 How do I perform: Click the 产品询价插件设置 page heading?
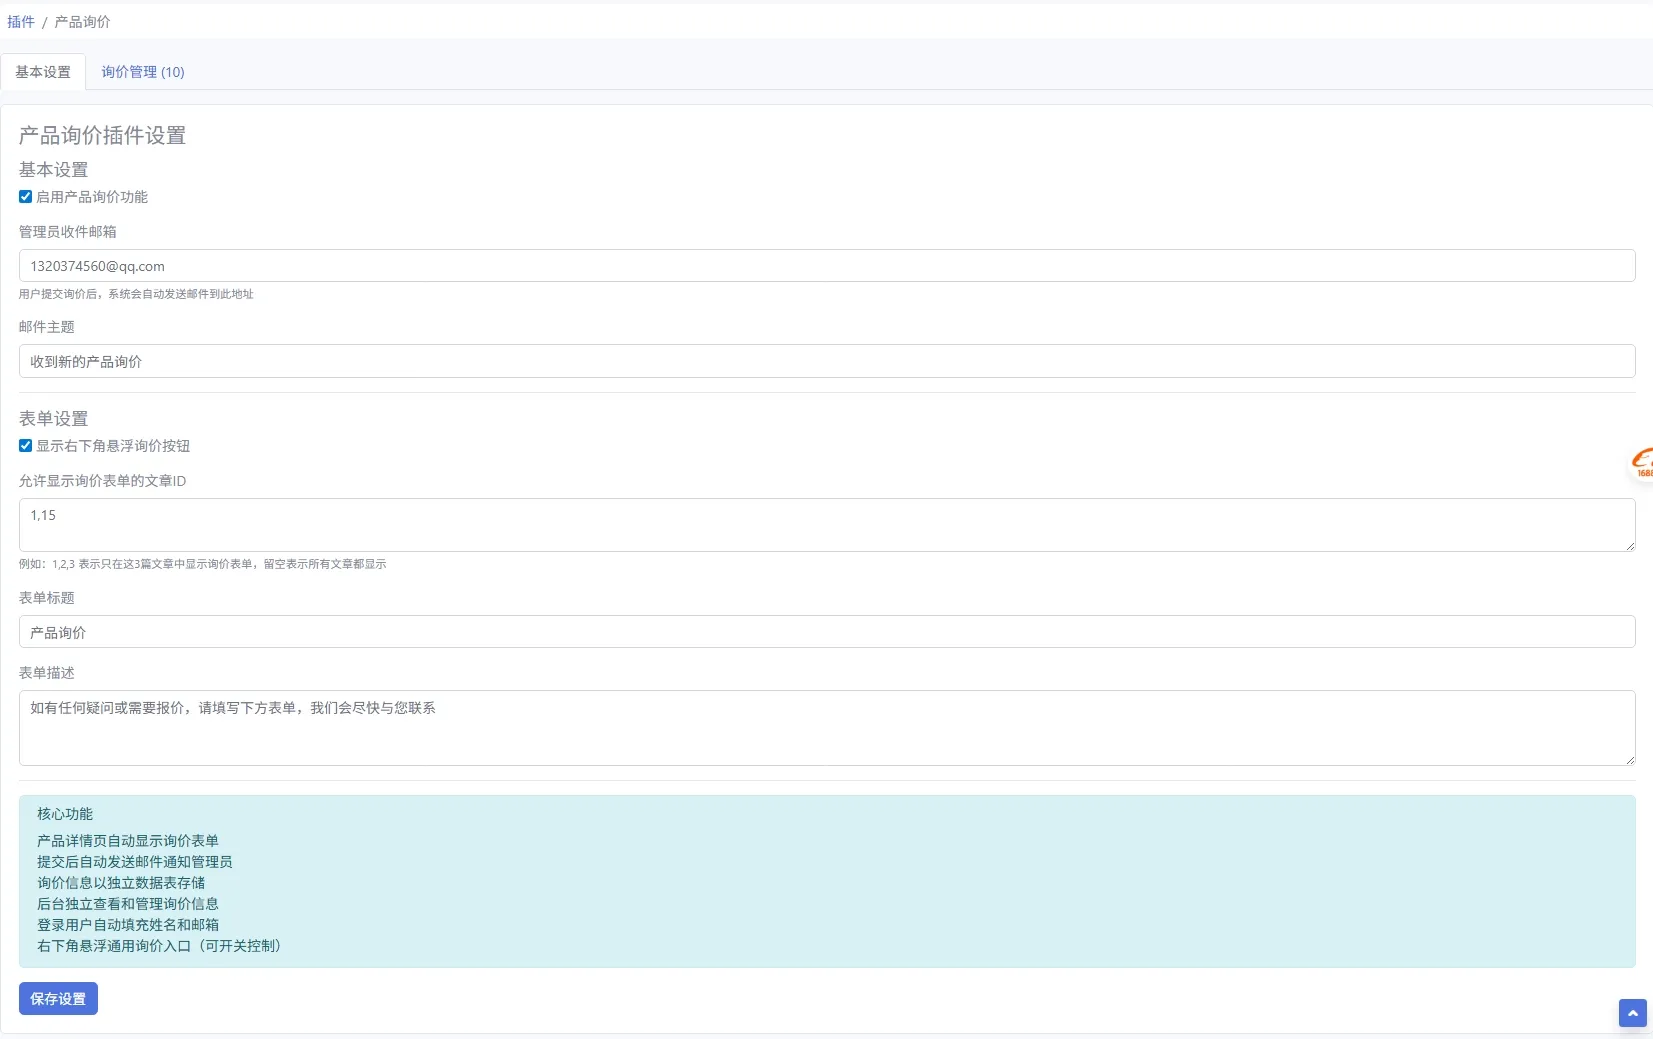102,135
